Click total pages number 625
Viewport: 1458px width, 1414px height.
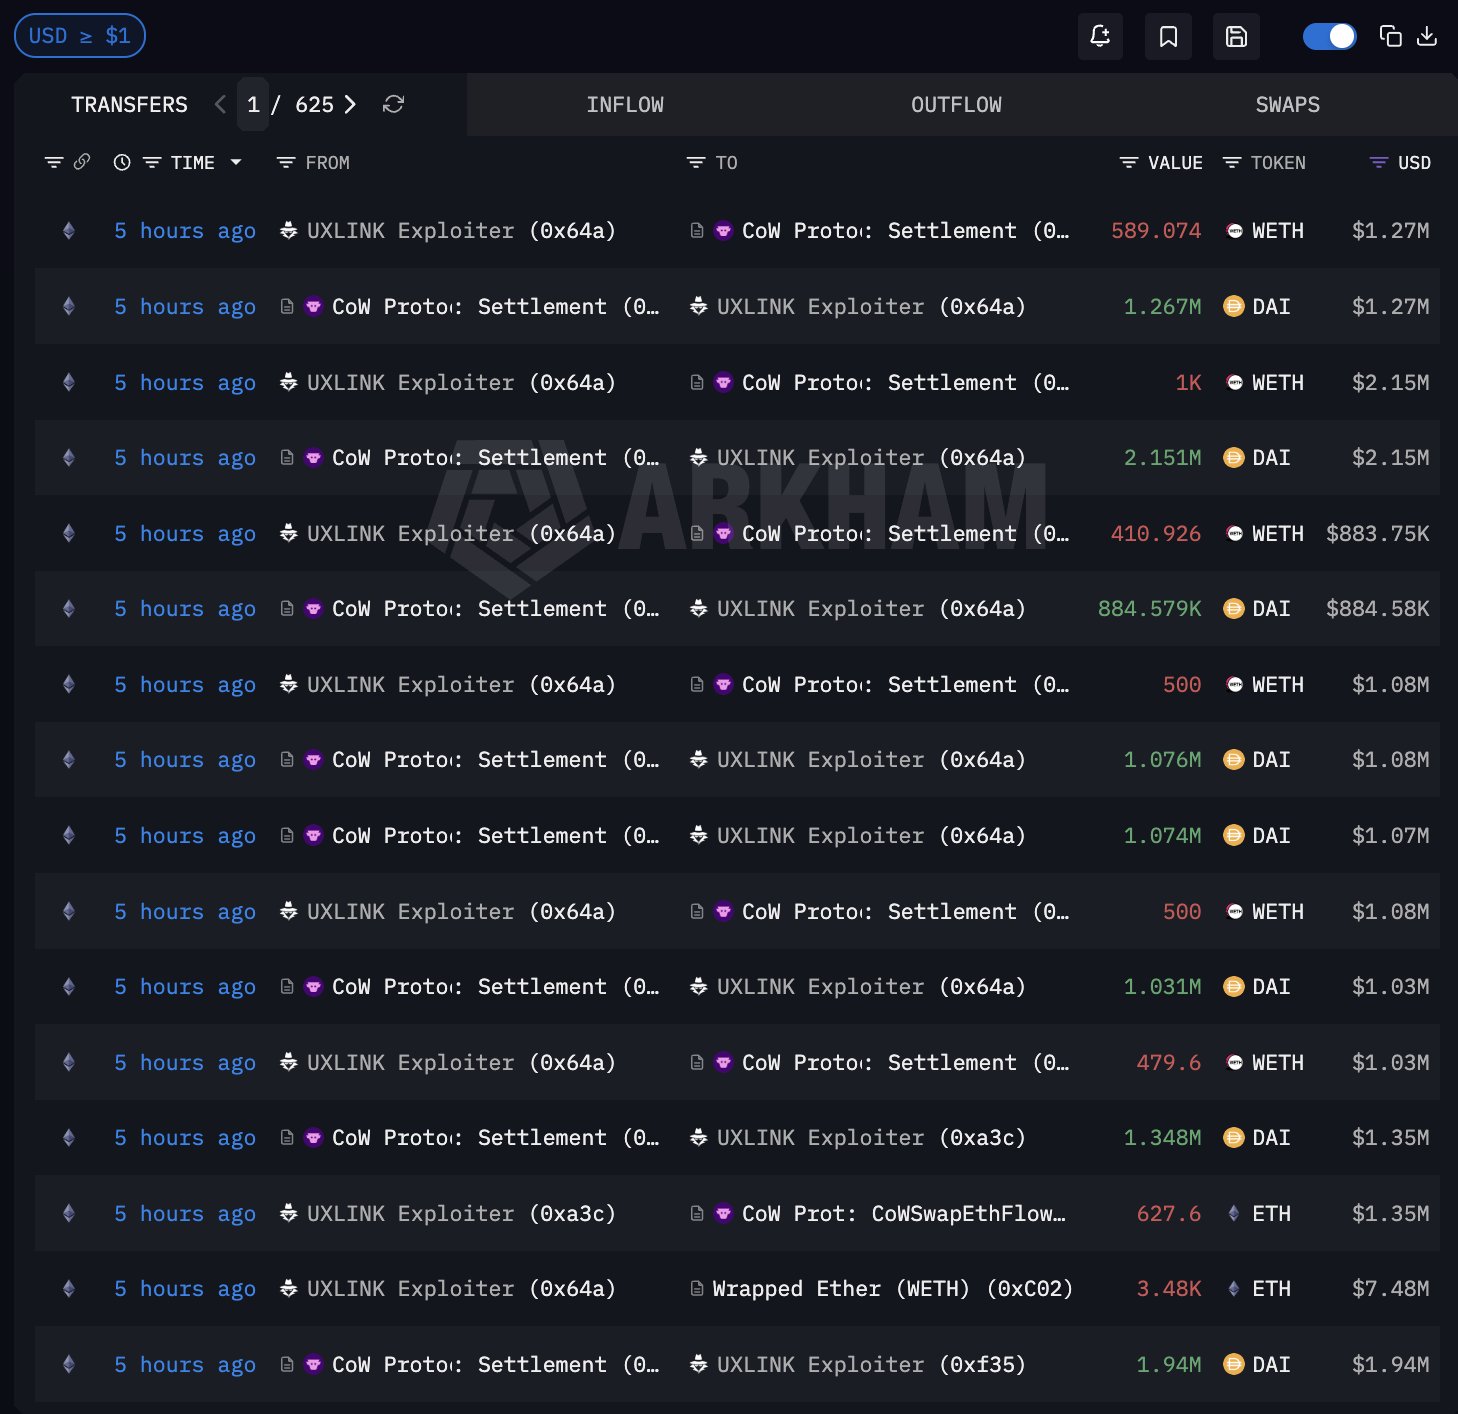(314, 105)
